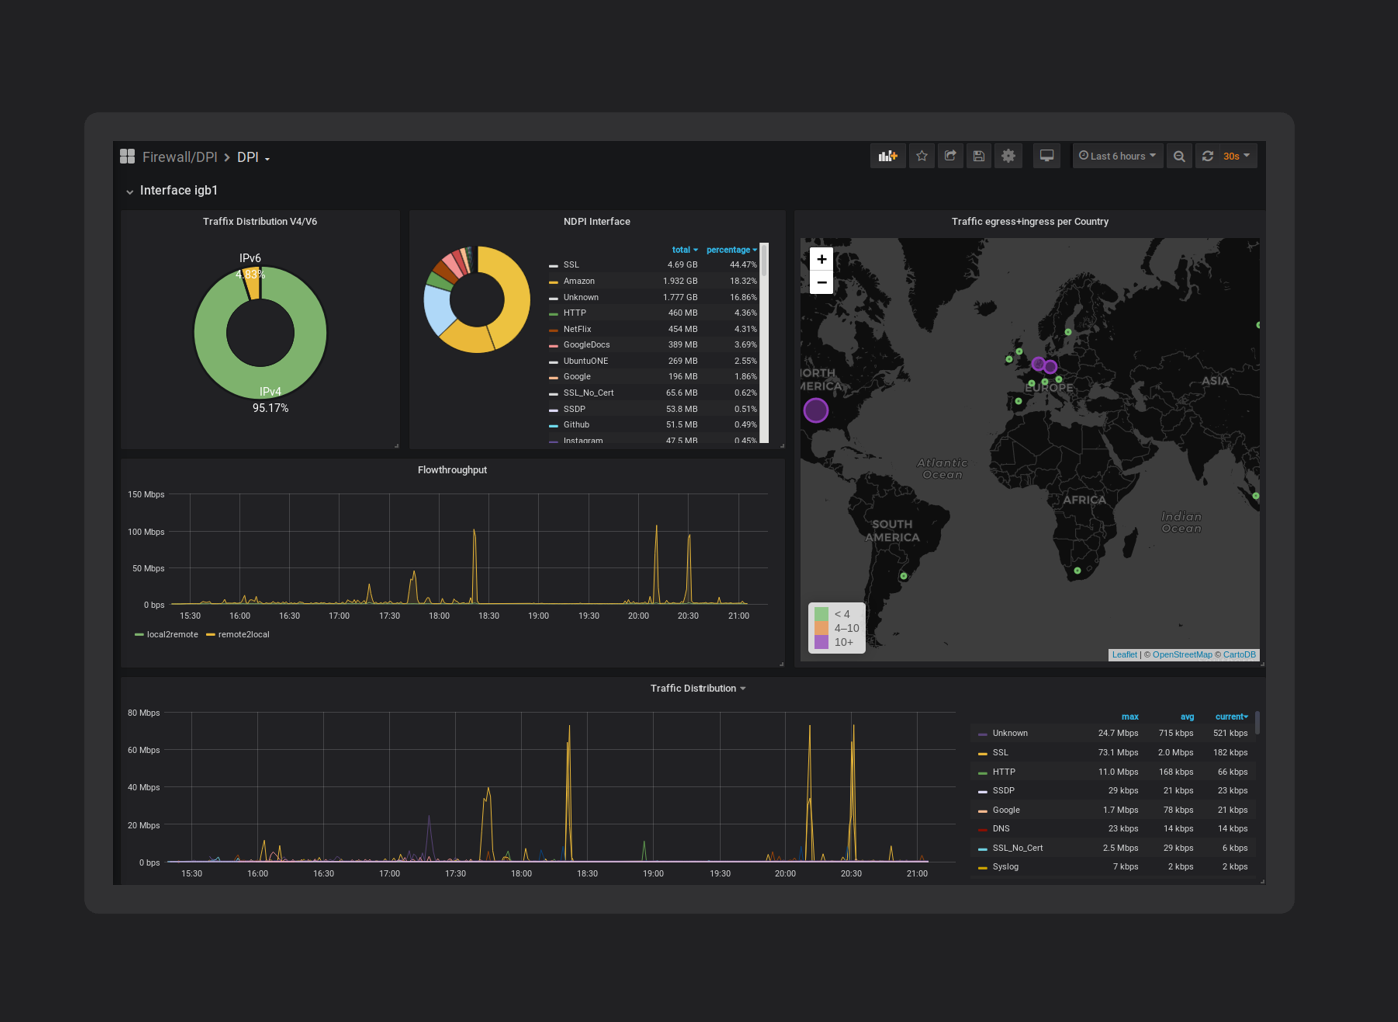Open the OpenStreetMap attribution link
This screenshot has height=1022, width=1398.
coord(1181,655)
